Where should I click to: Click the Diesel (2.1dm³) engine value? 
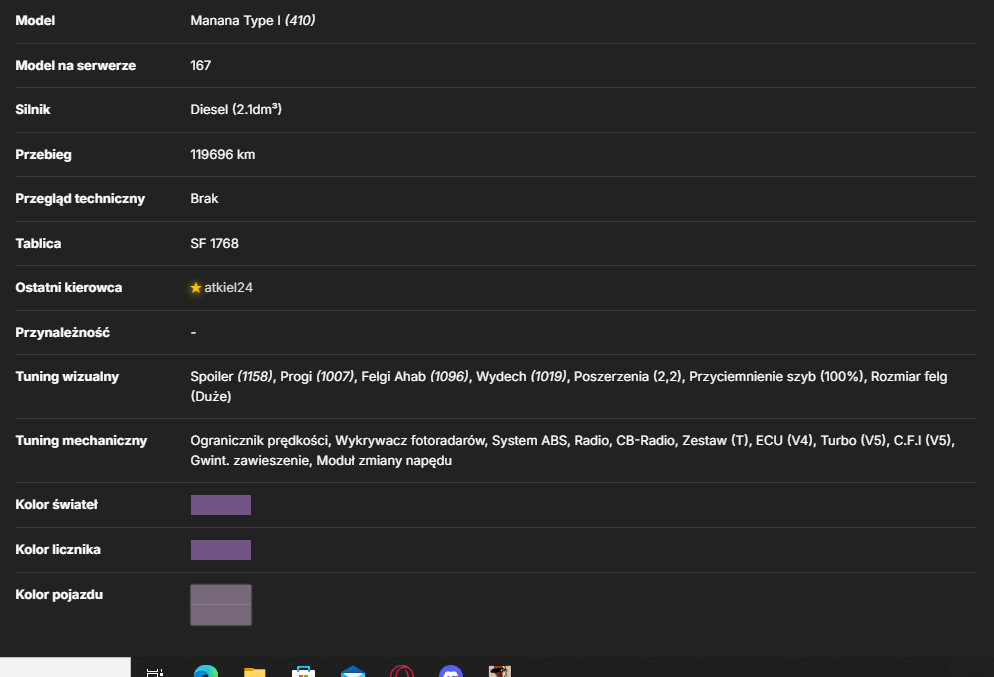[236, 110]
